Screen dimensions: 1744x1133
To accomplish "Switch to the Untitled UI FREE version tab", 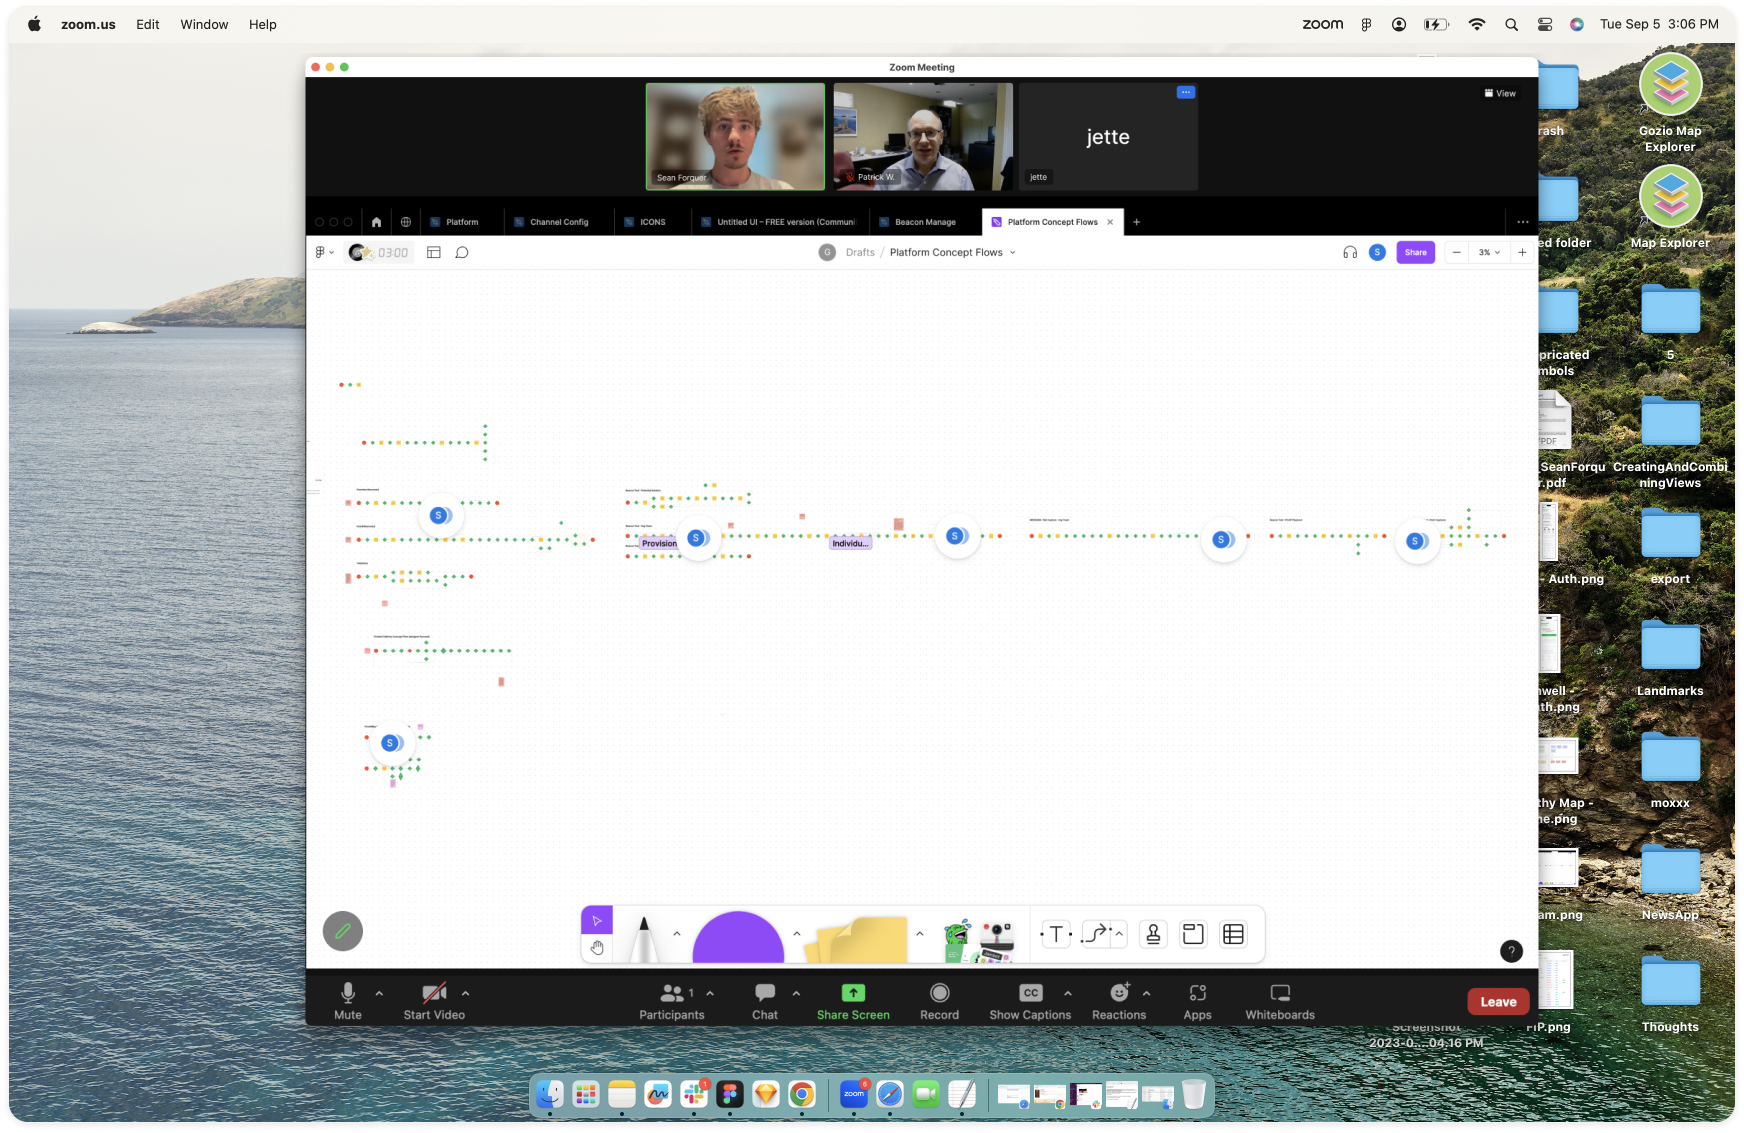I will [779, 222].
